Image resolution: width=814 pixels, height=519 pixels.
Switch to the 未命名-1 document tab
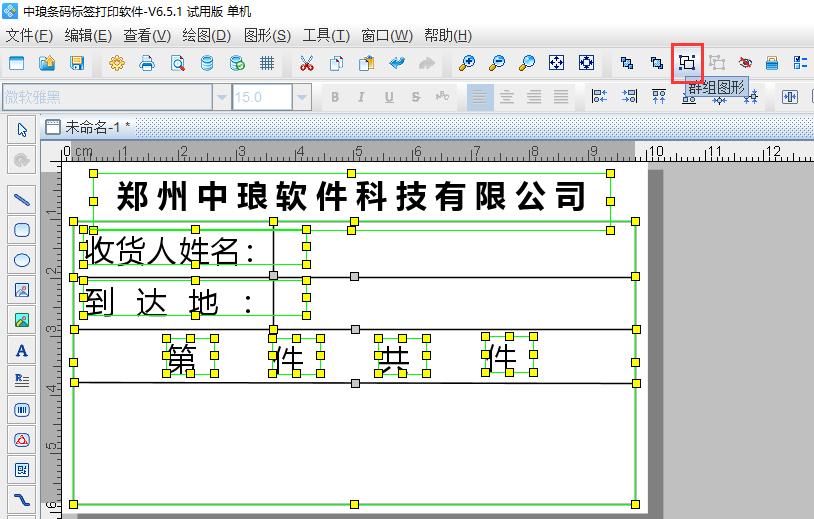pos(87,127)
